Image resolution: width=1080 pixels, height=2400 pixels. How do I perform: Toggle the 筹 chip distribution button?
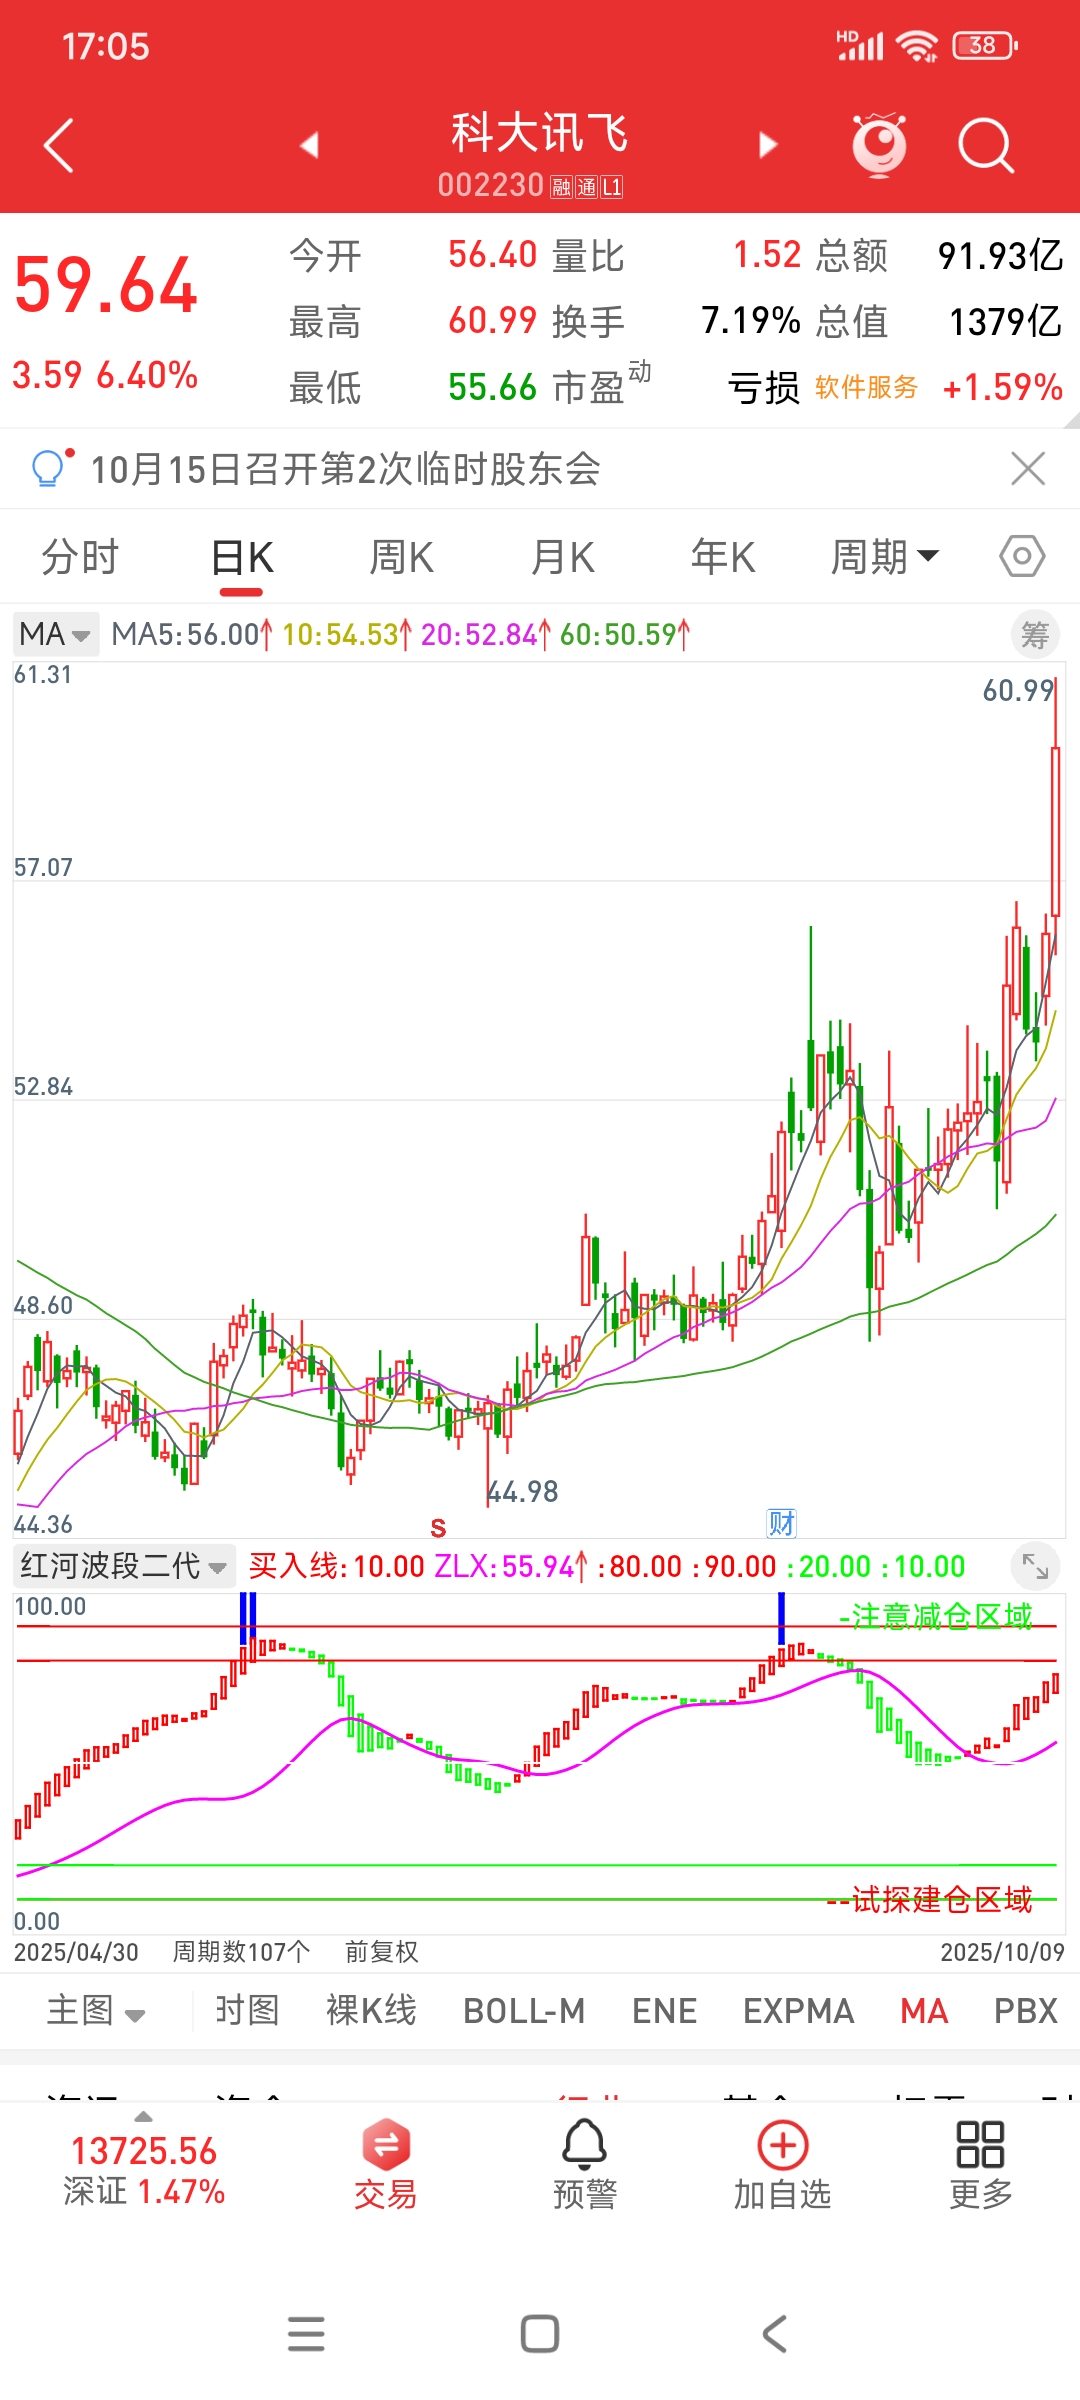click(1035, 635)
